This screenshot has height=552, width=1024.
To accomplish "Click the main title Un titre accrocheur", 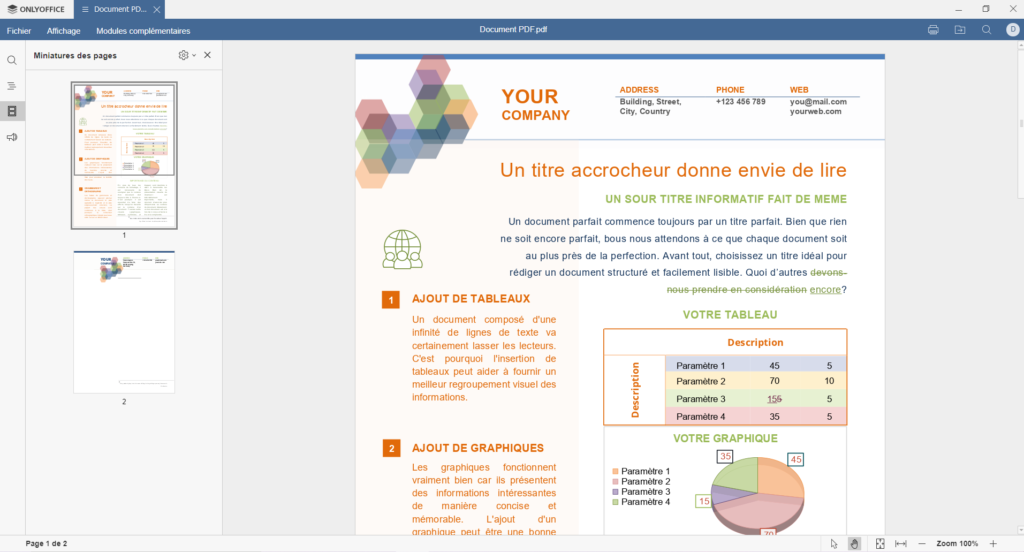I will coord(673,170).
